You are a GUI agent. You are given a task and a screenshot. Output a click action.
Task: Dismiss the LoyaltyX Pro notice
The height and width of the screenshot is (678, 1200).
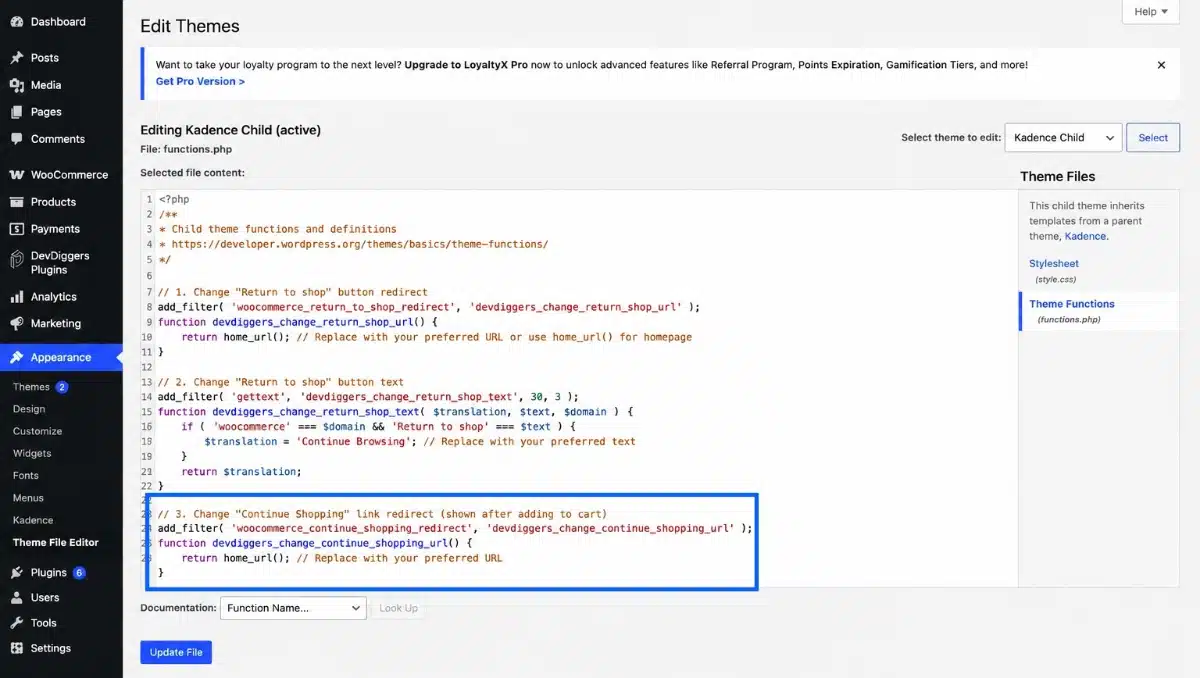[1161, 65]
